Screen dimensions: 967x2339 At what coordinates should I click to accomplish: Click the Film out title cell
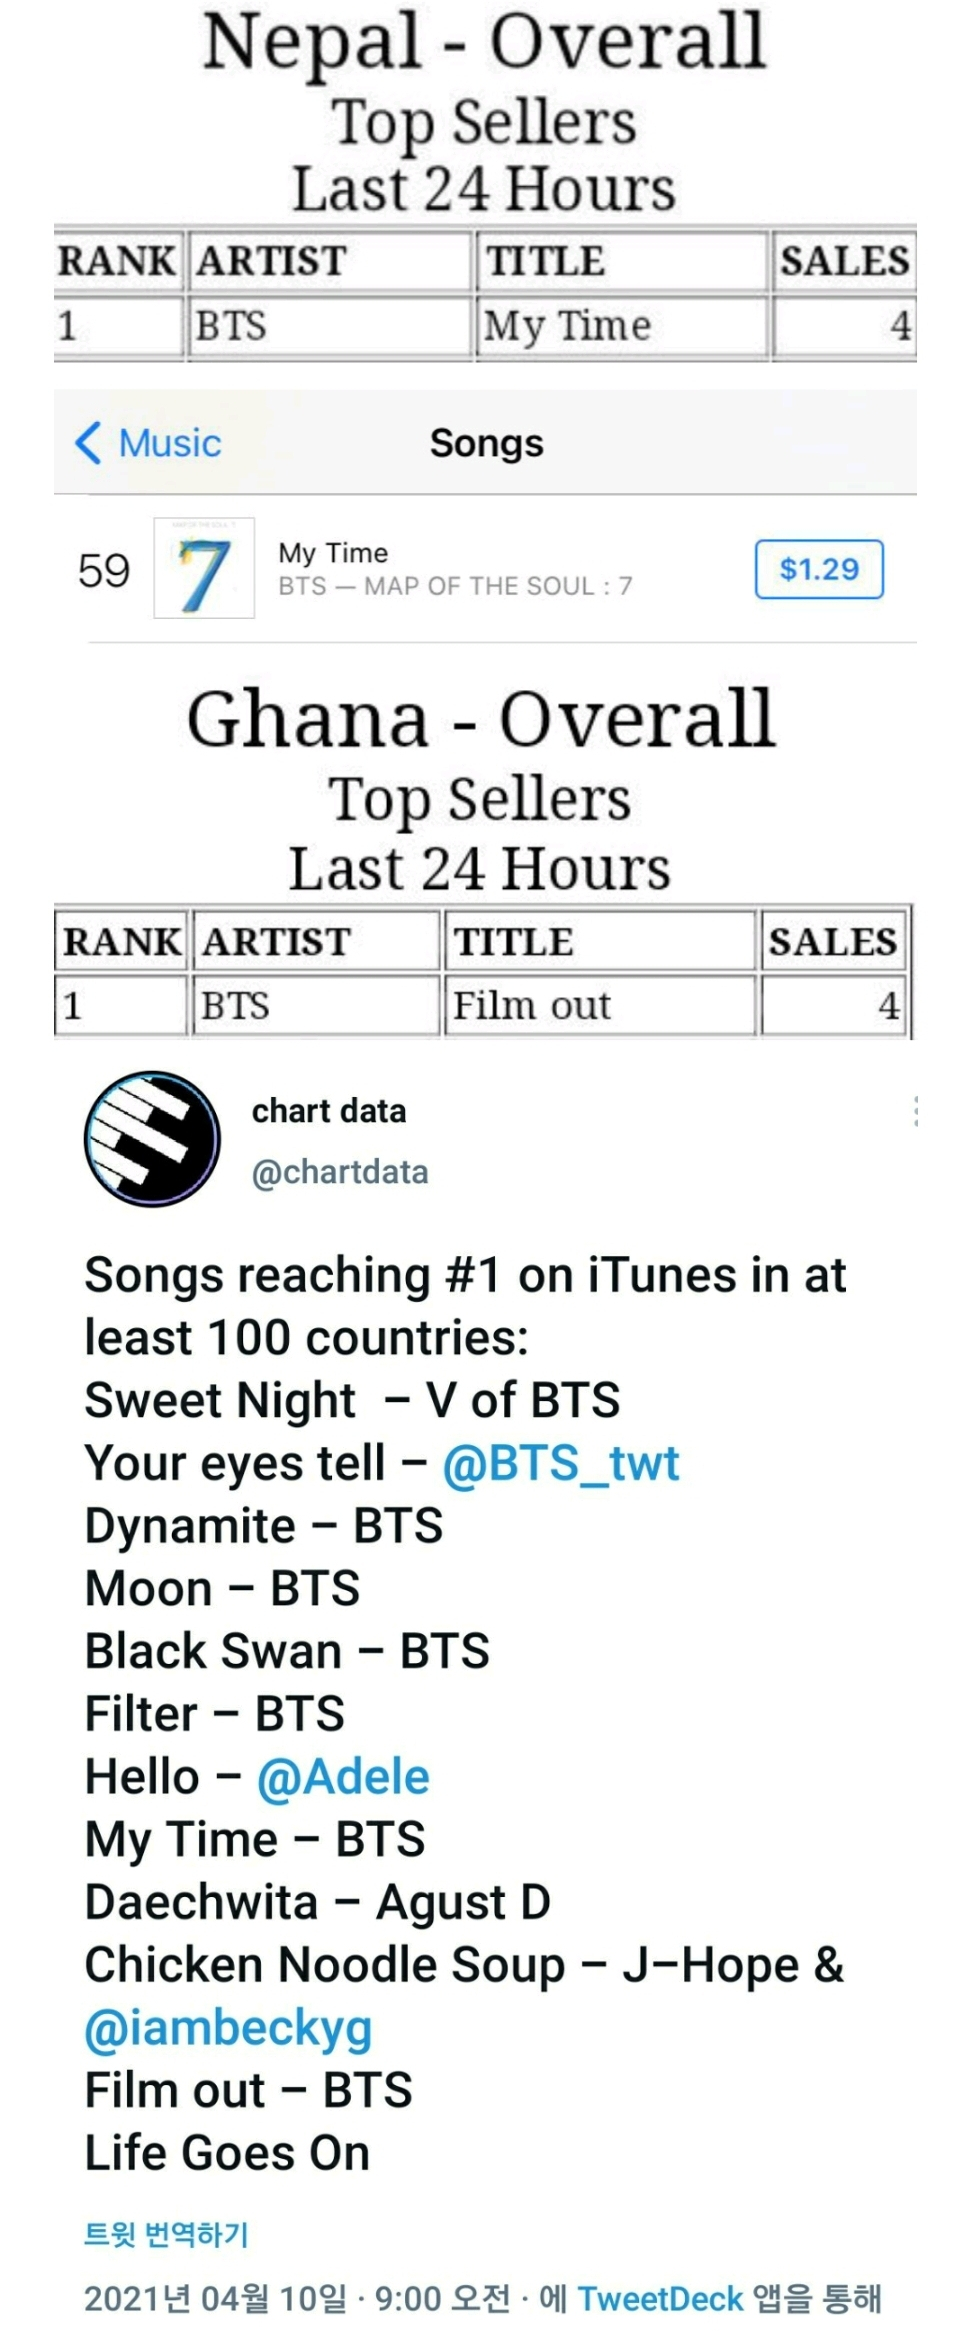532,1005
